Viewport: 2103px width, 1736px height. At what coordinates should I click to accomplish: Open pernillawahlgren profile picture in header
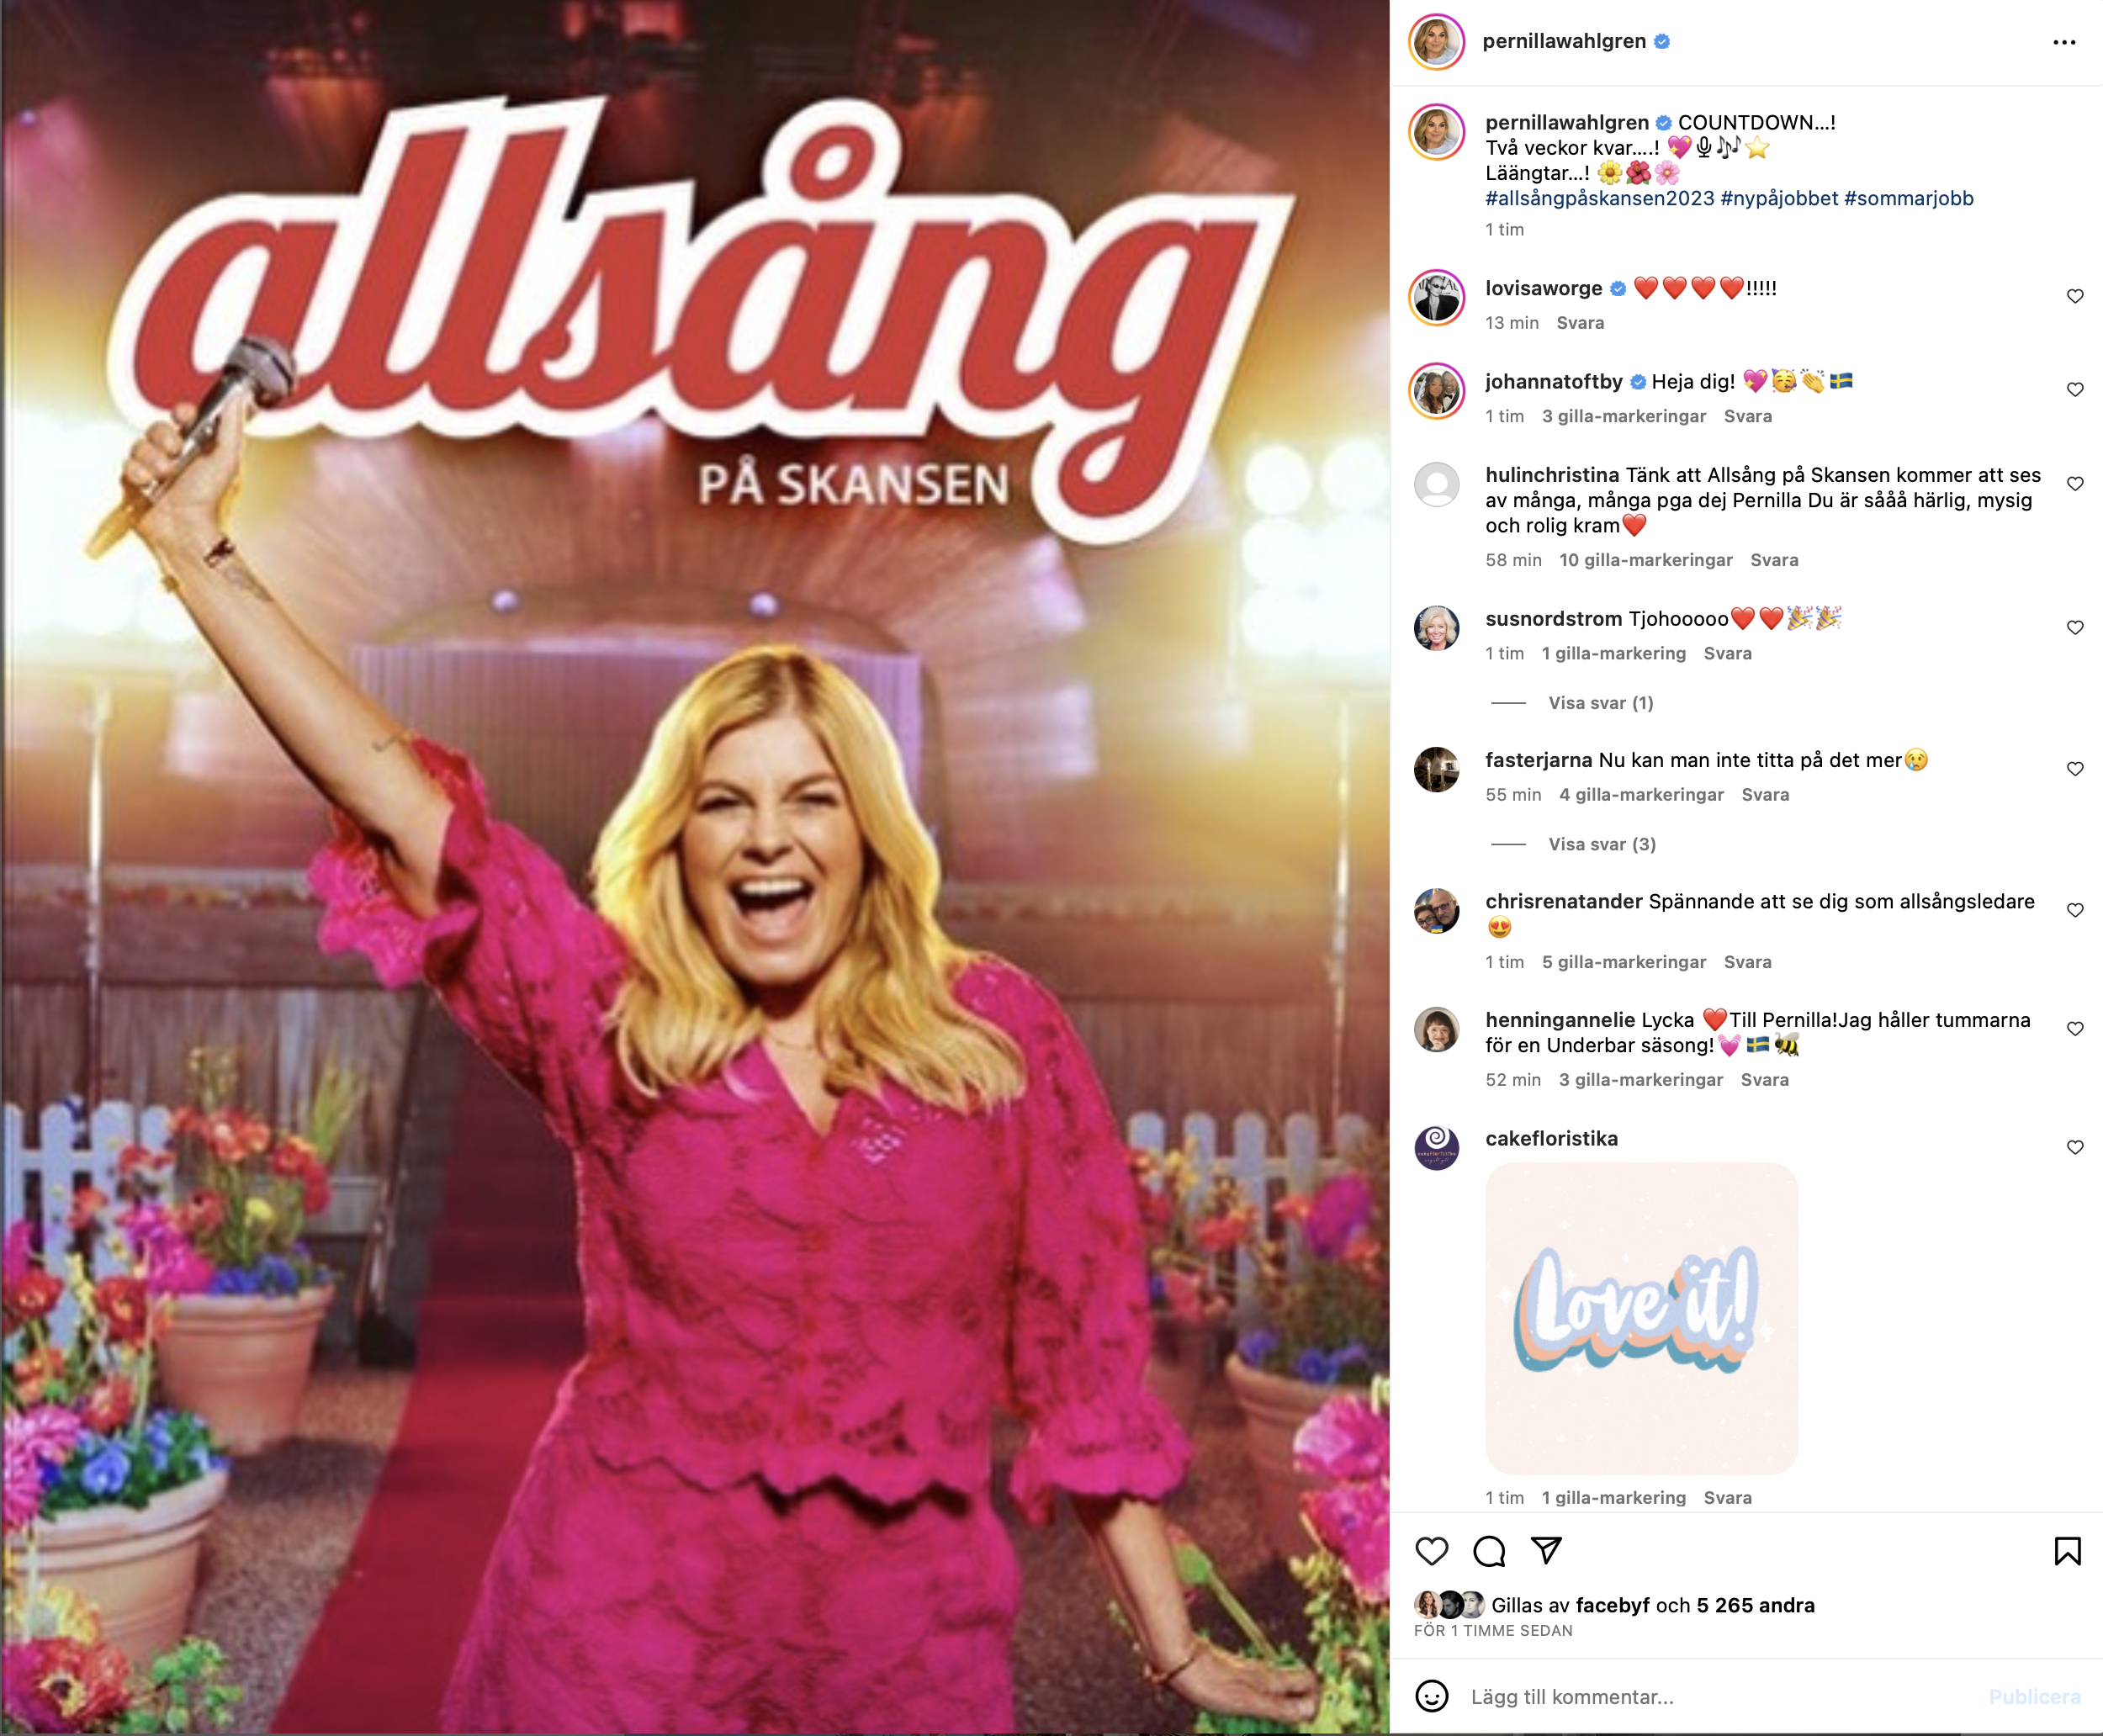pos(1436,42)
